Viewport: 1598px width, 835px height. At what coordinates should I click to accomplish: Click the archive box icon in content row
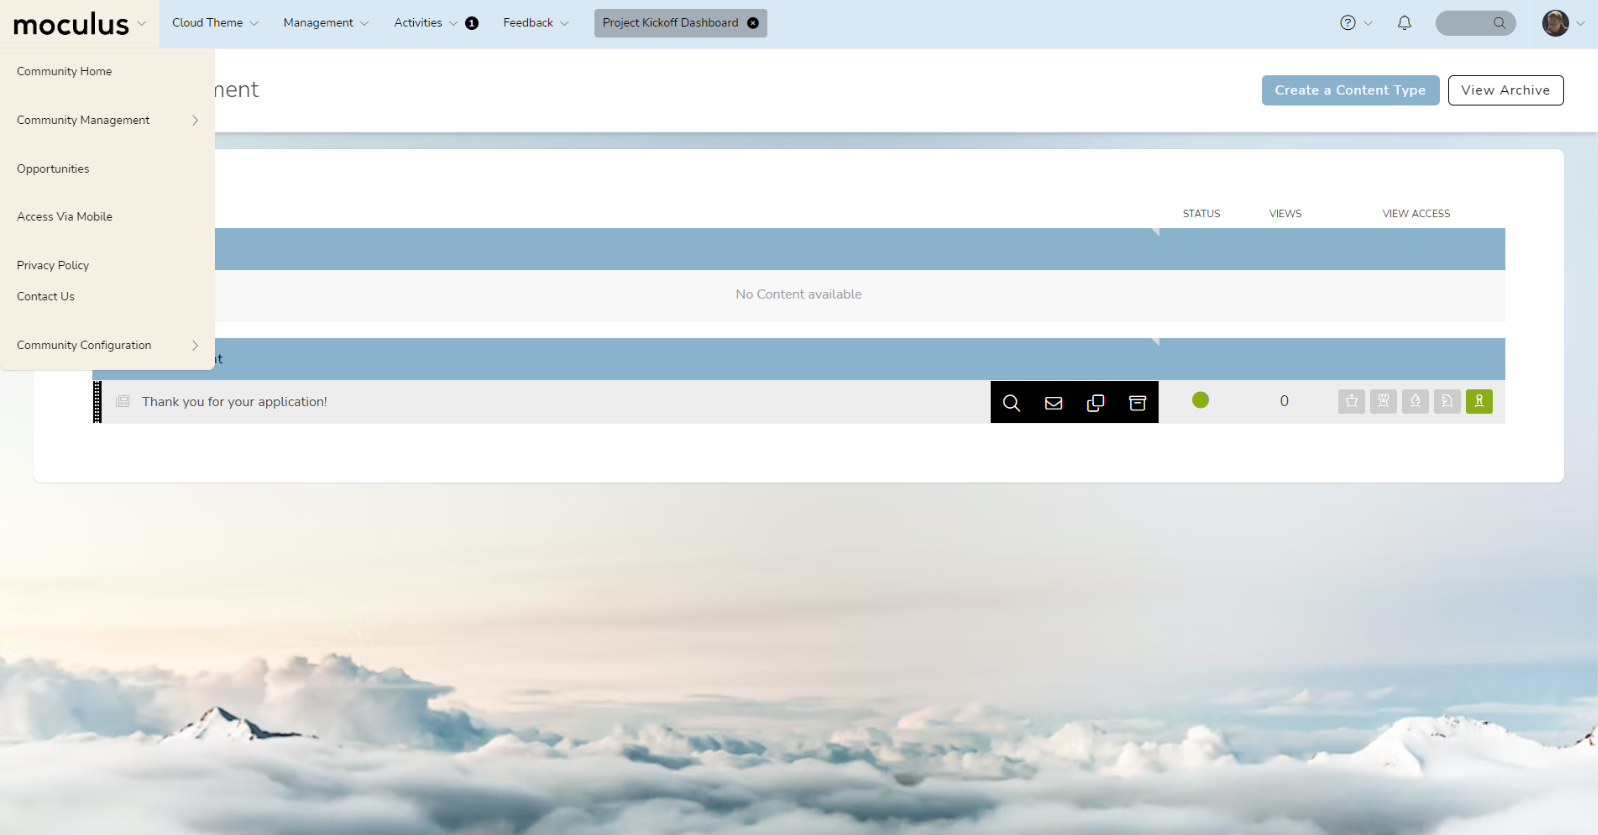[x=1137, y=403]
